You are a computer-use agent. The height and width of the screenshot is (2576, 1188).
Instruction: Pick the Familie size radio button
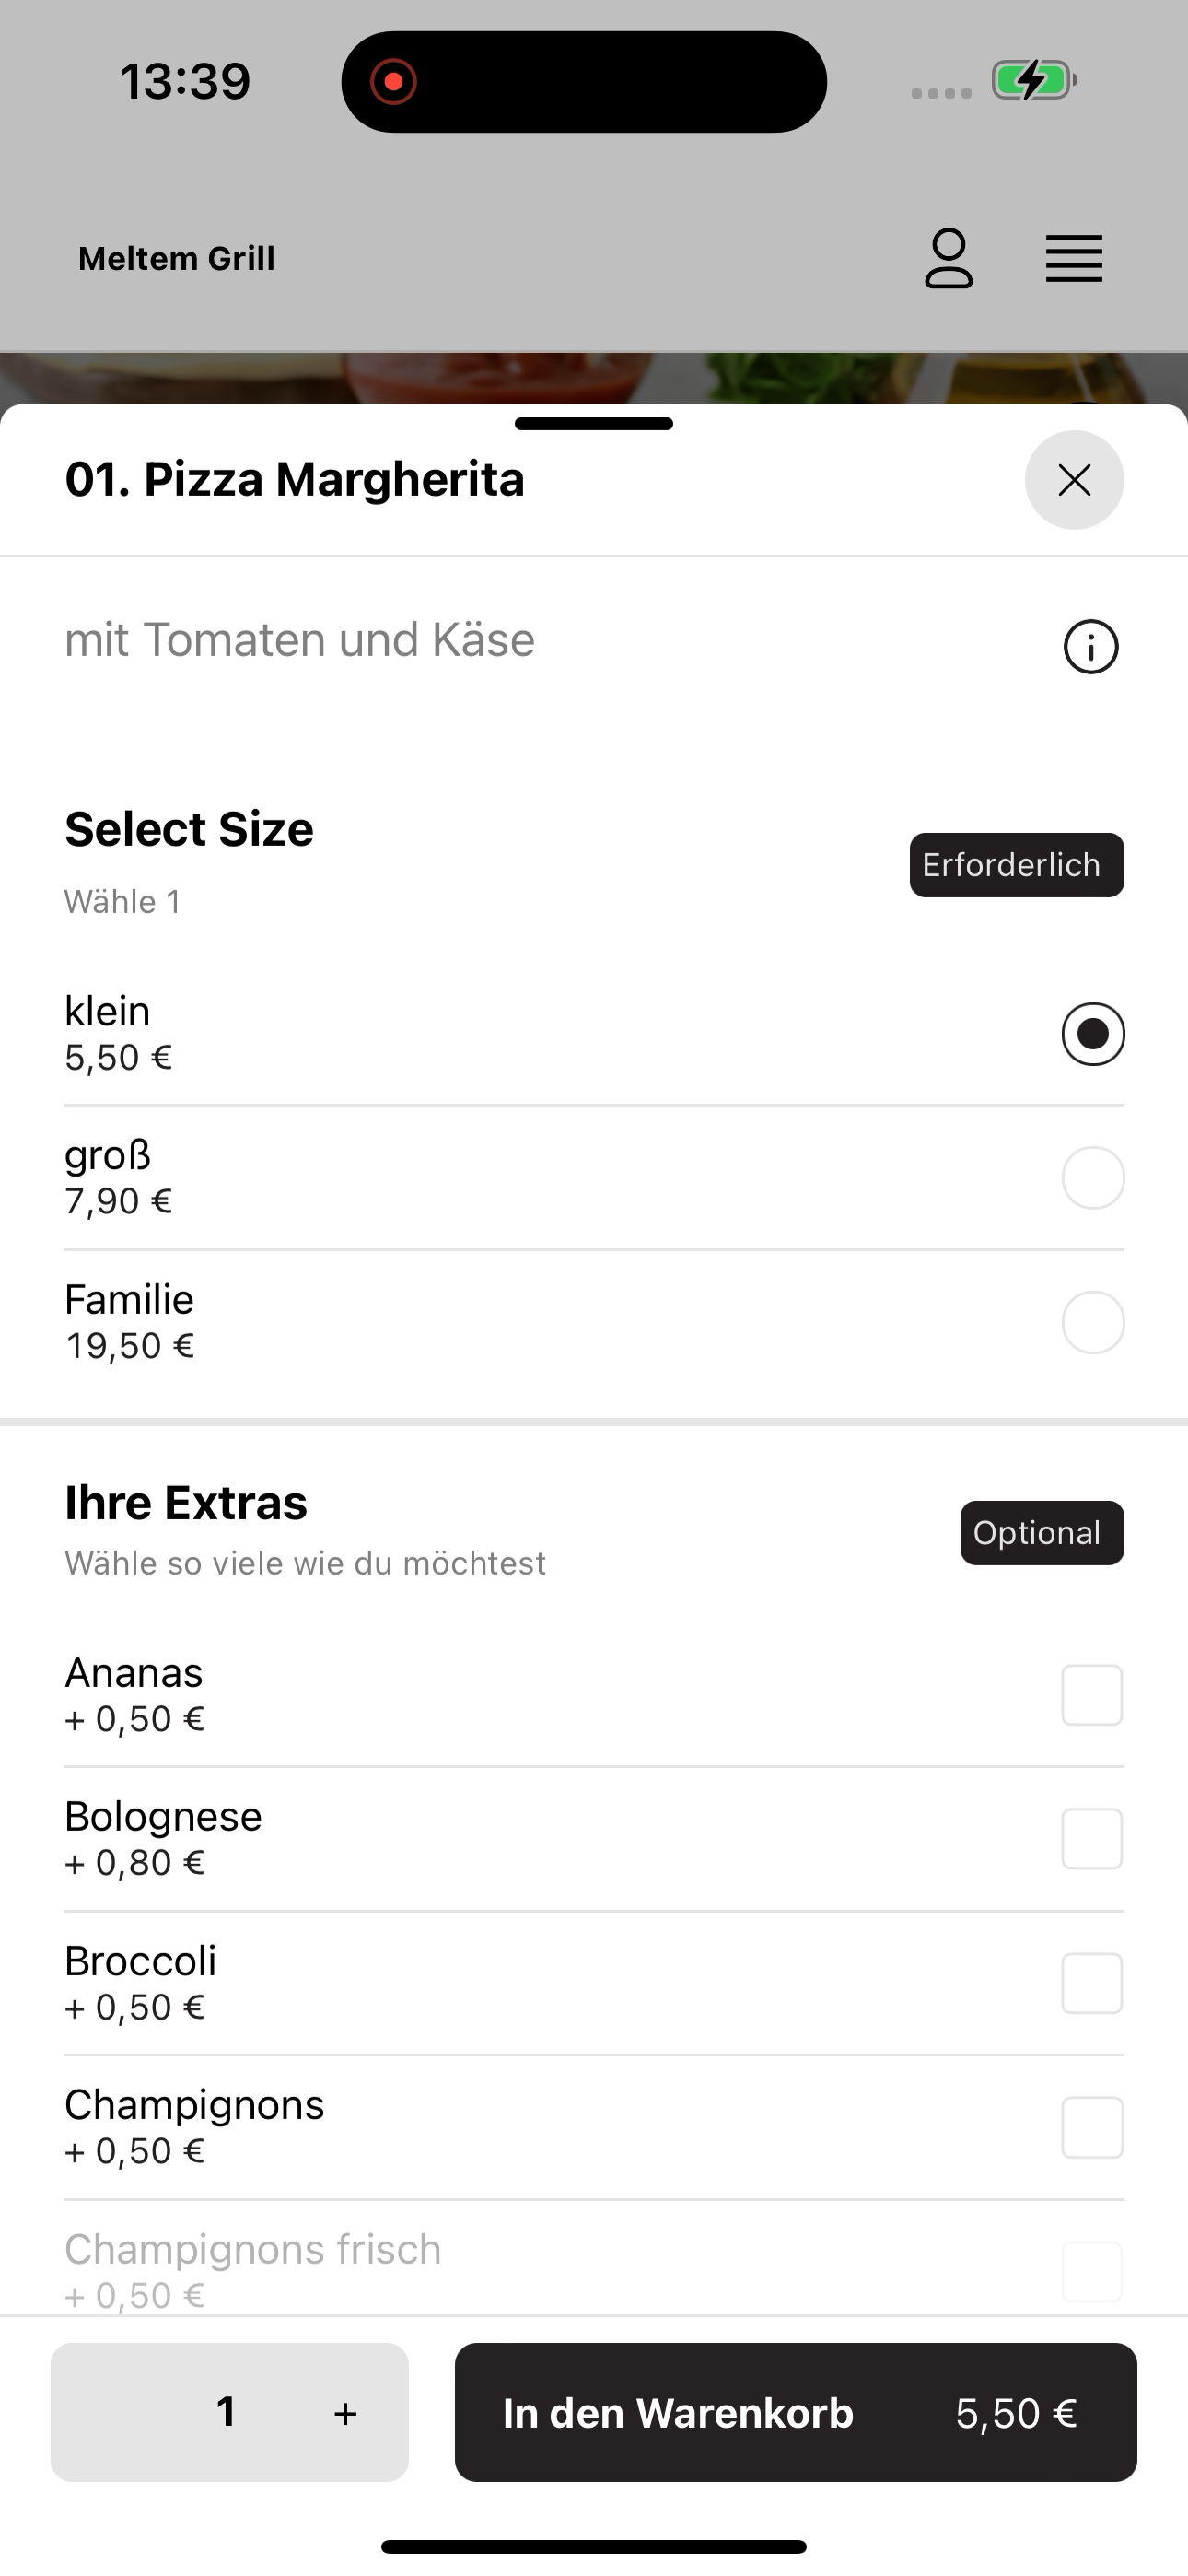click(x=1093, y=1322)
